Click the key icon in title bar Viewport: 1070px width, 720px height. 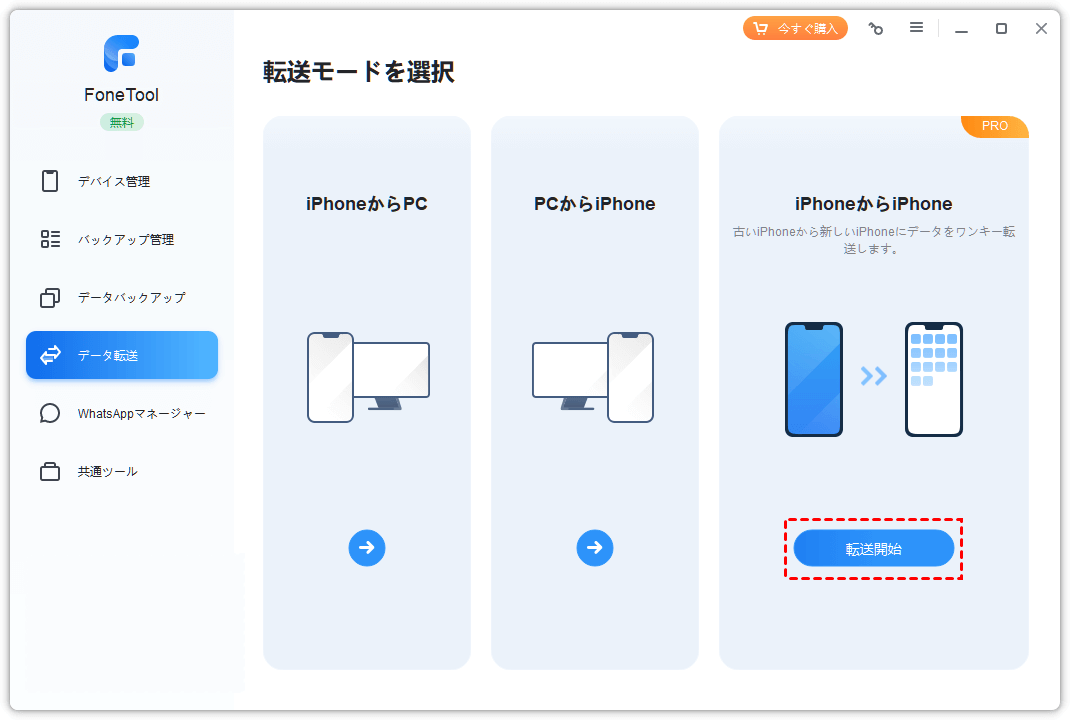pos(876,29)
